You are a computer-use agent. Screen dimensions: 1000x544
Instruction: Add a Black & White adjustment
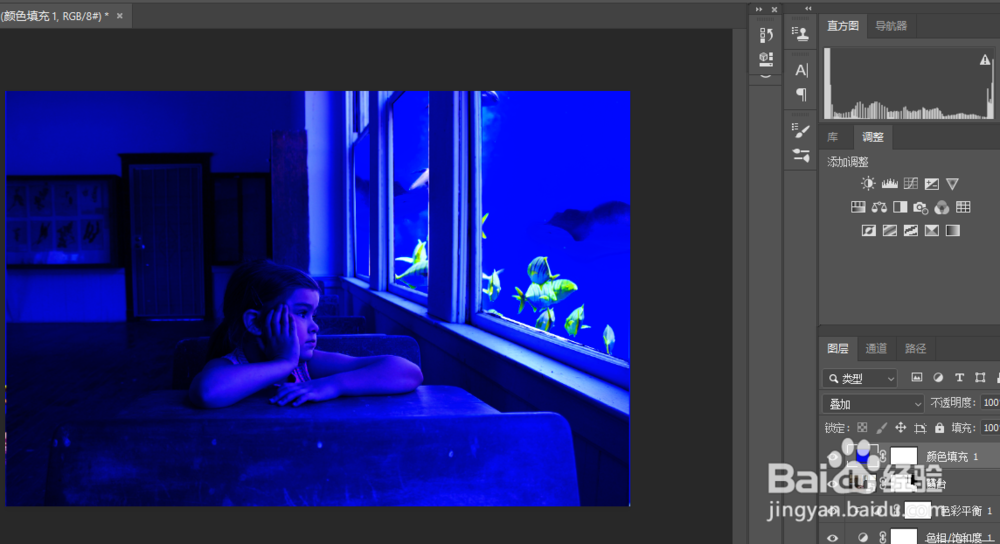[x=900, y=207]
